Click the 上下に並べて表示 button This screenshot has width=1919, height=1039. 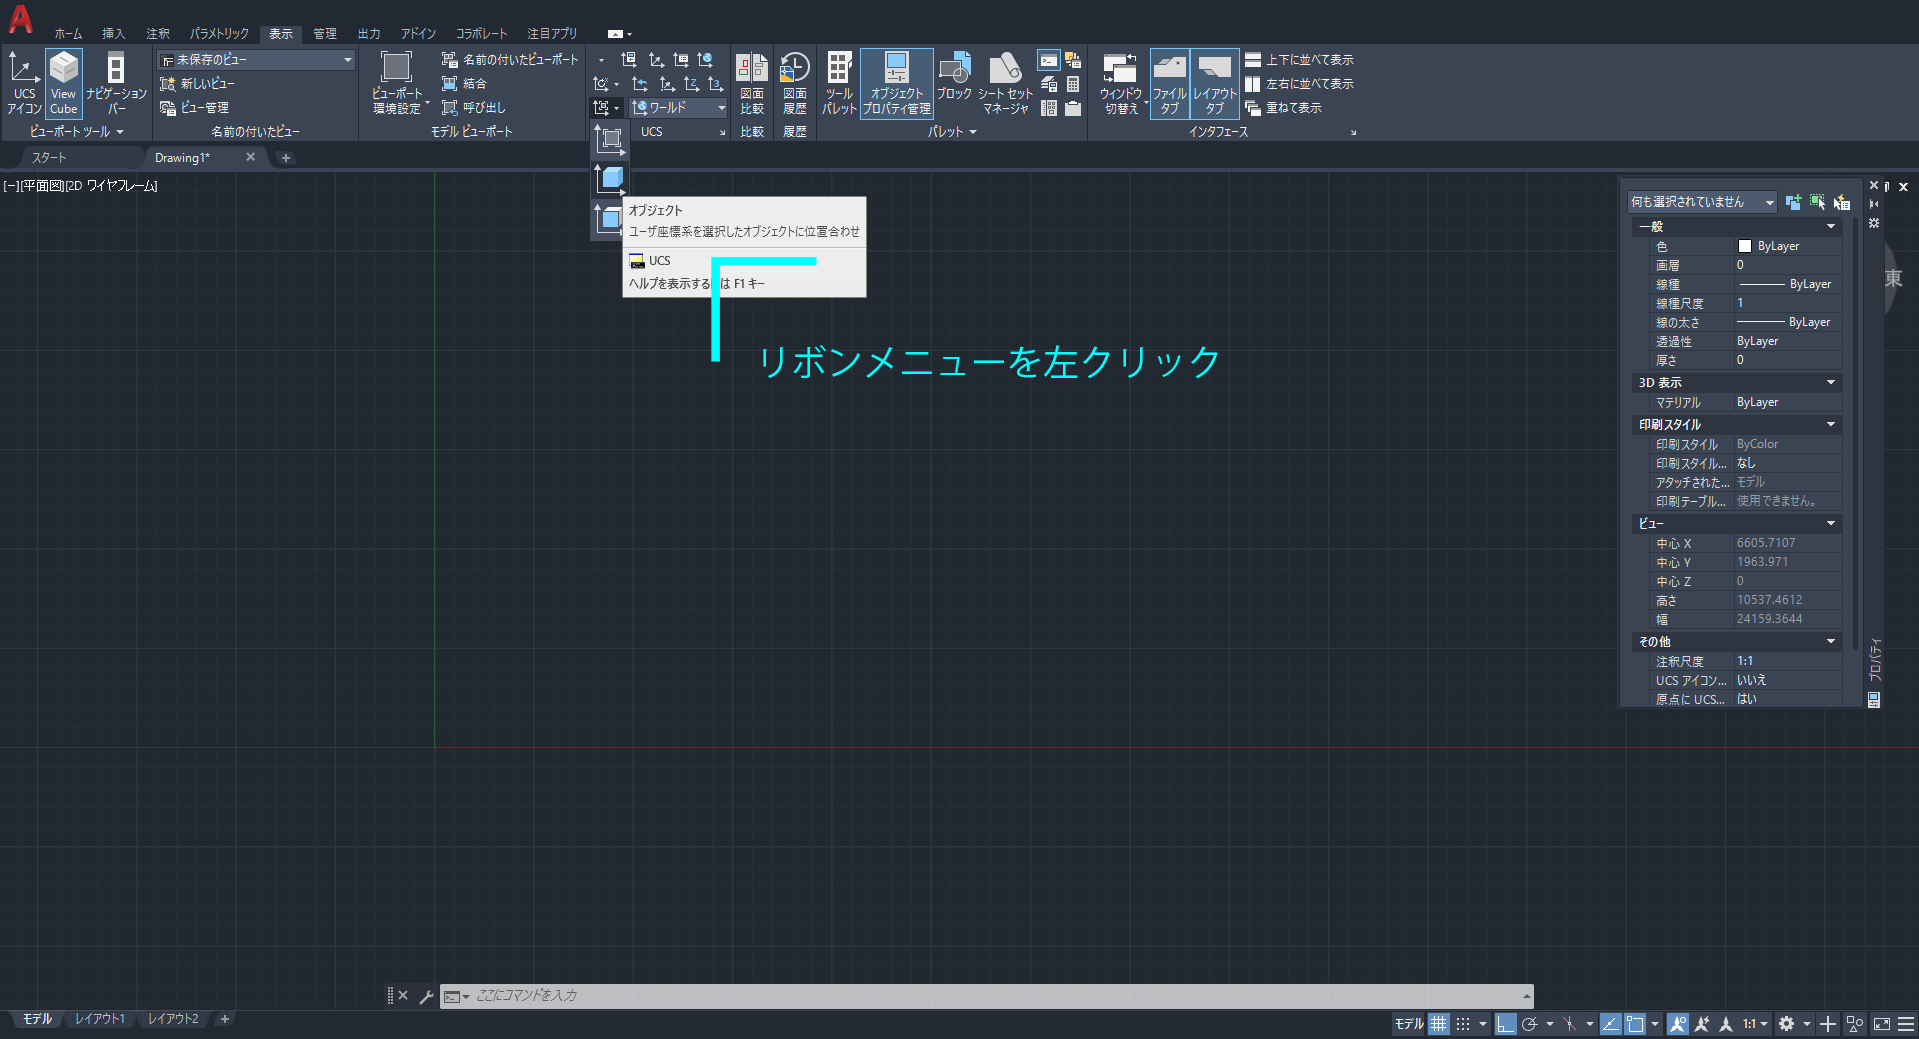[x=1300, y=59]
